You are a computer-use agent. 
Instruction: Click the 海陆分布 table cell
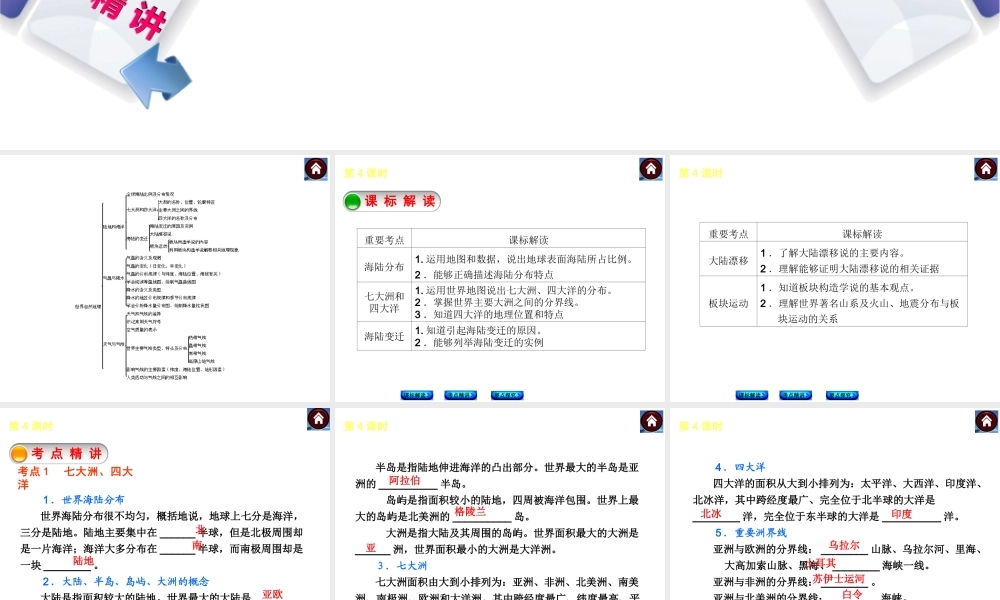(384, 267)
